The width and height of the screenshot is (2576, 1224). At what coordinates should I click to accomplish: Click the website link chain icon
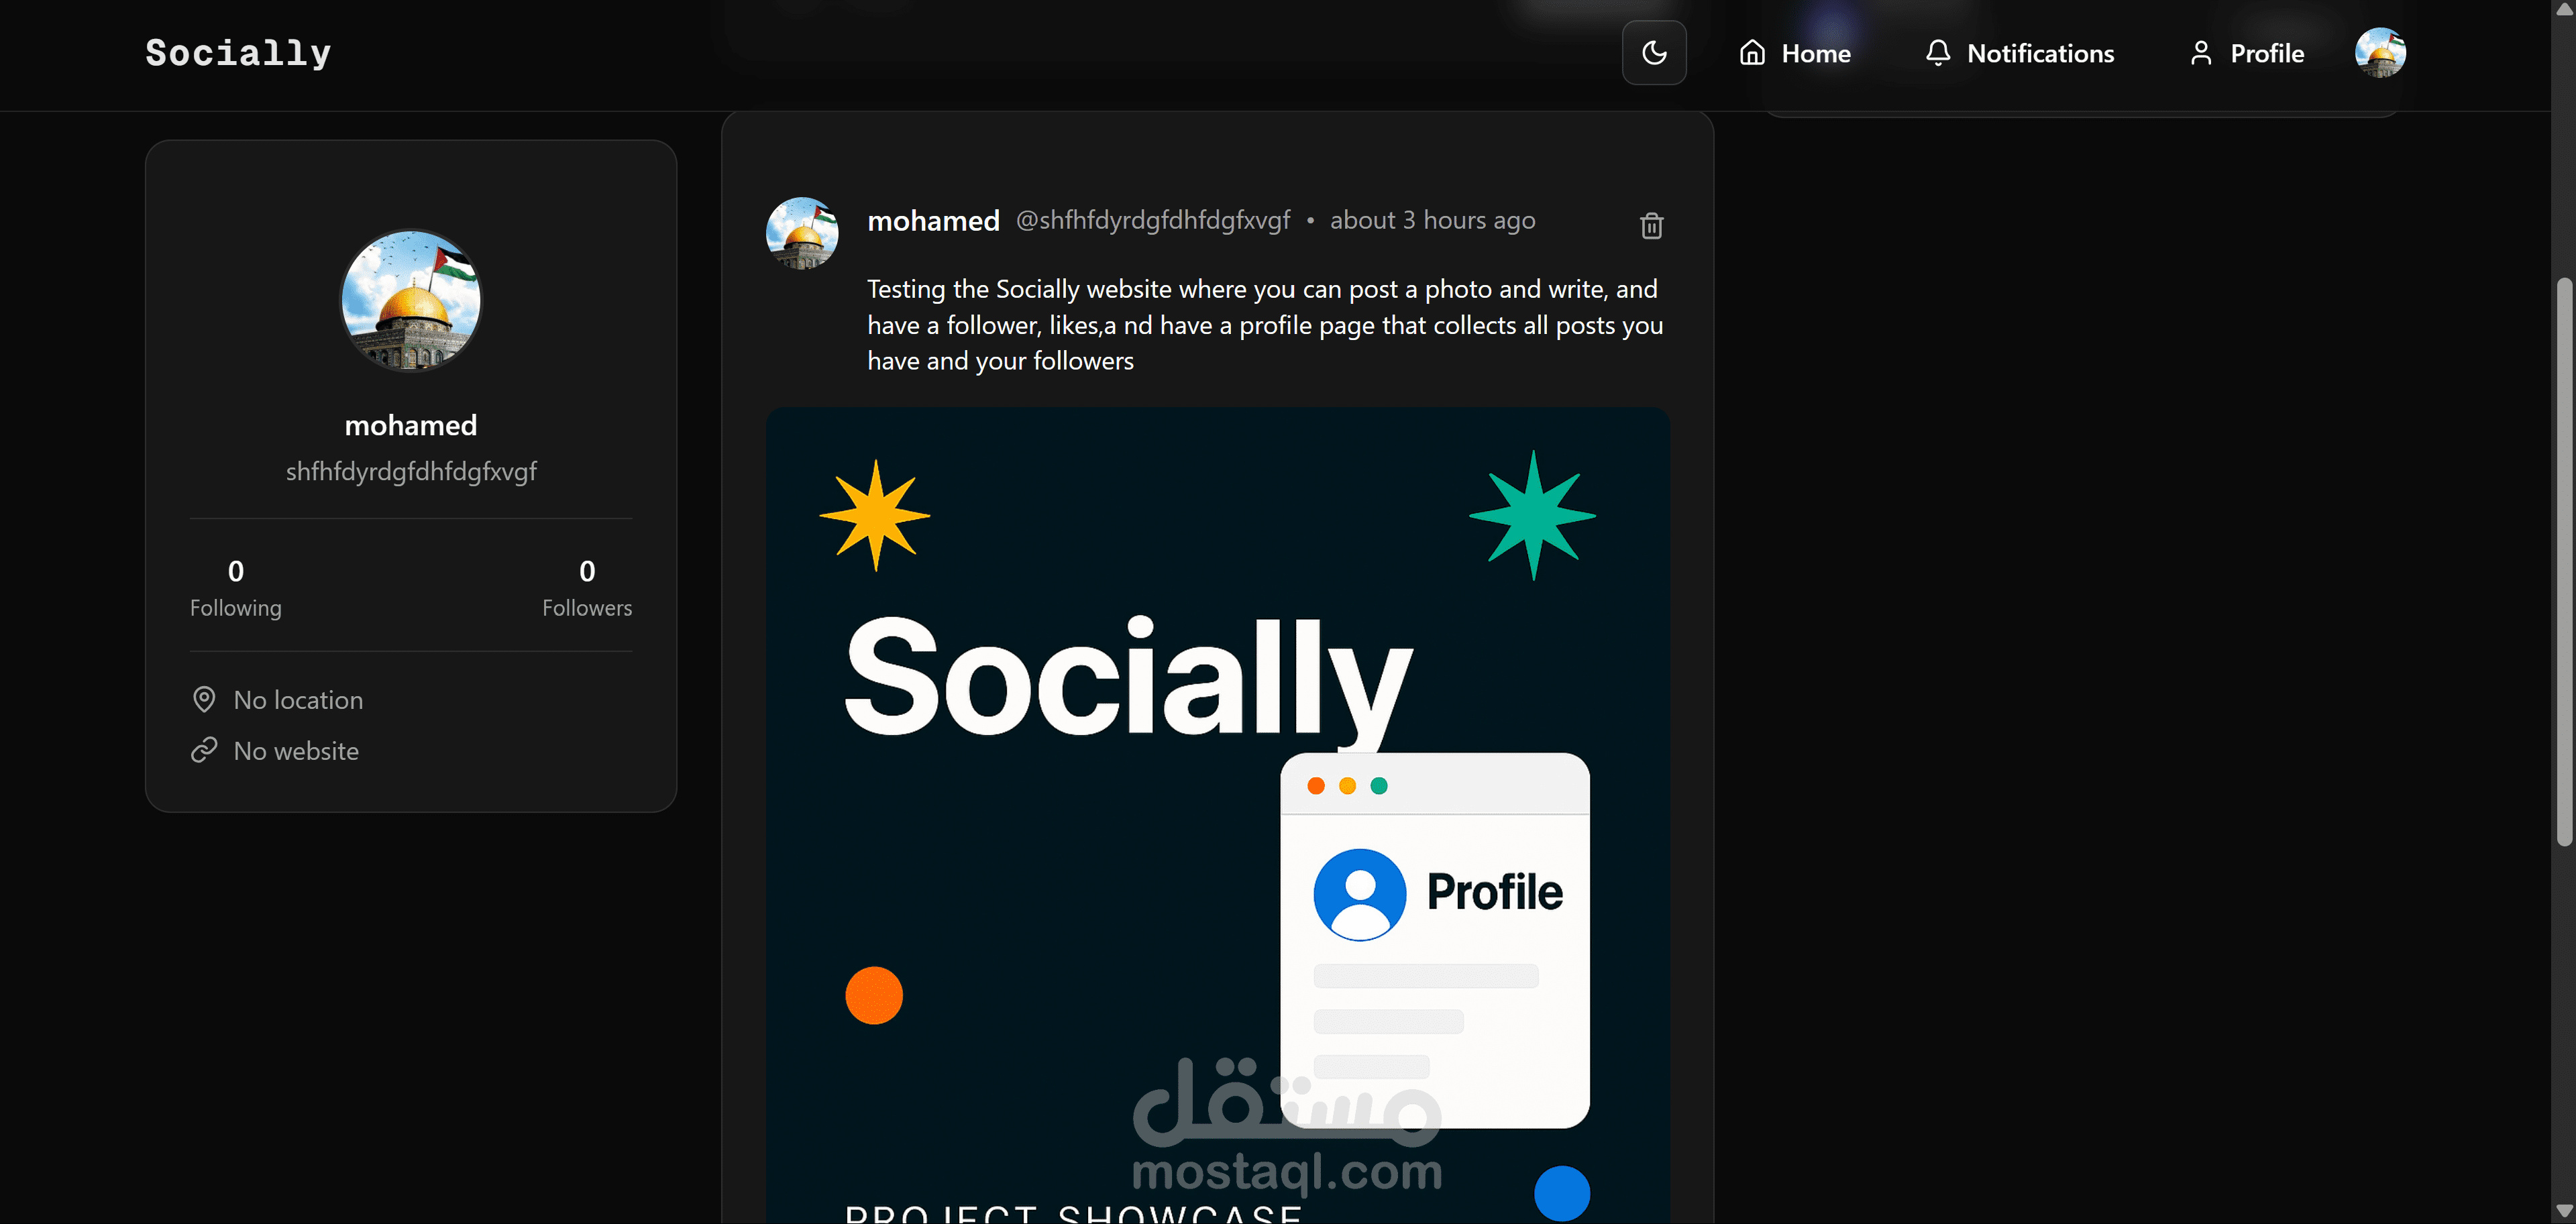(204, 750)
